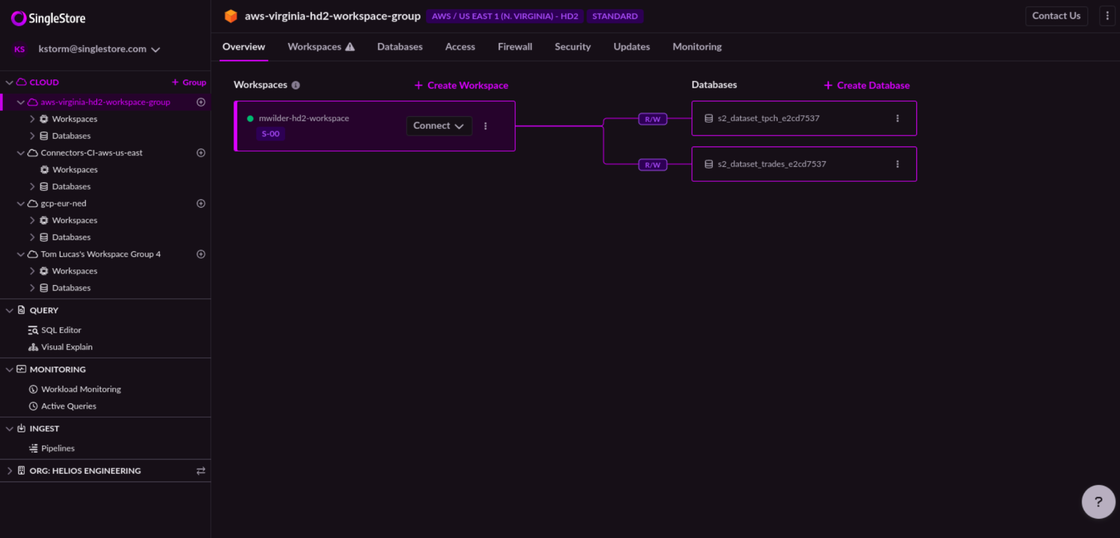
Task: Open Visual Explain
Action: (x=66, y=347)
